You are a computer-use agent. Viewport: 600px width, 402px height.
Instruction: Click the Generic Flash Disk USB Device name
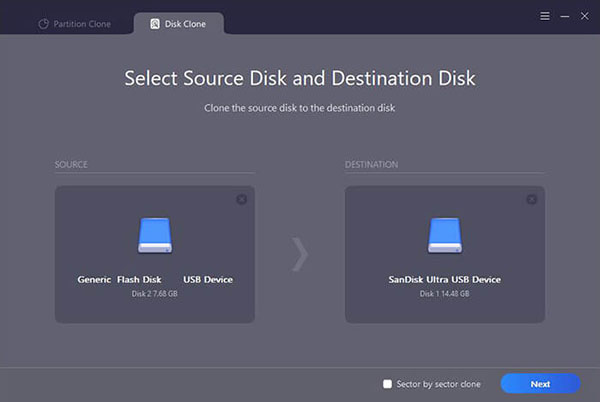pyautogui.click(x=155, y=280)
